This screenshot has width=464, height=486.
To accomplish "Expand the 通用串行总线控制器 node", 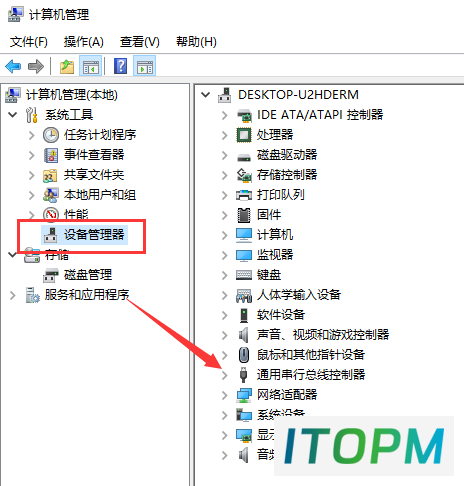I will (225, 375).
